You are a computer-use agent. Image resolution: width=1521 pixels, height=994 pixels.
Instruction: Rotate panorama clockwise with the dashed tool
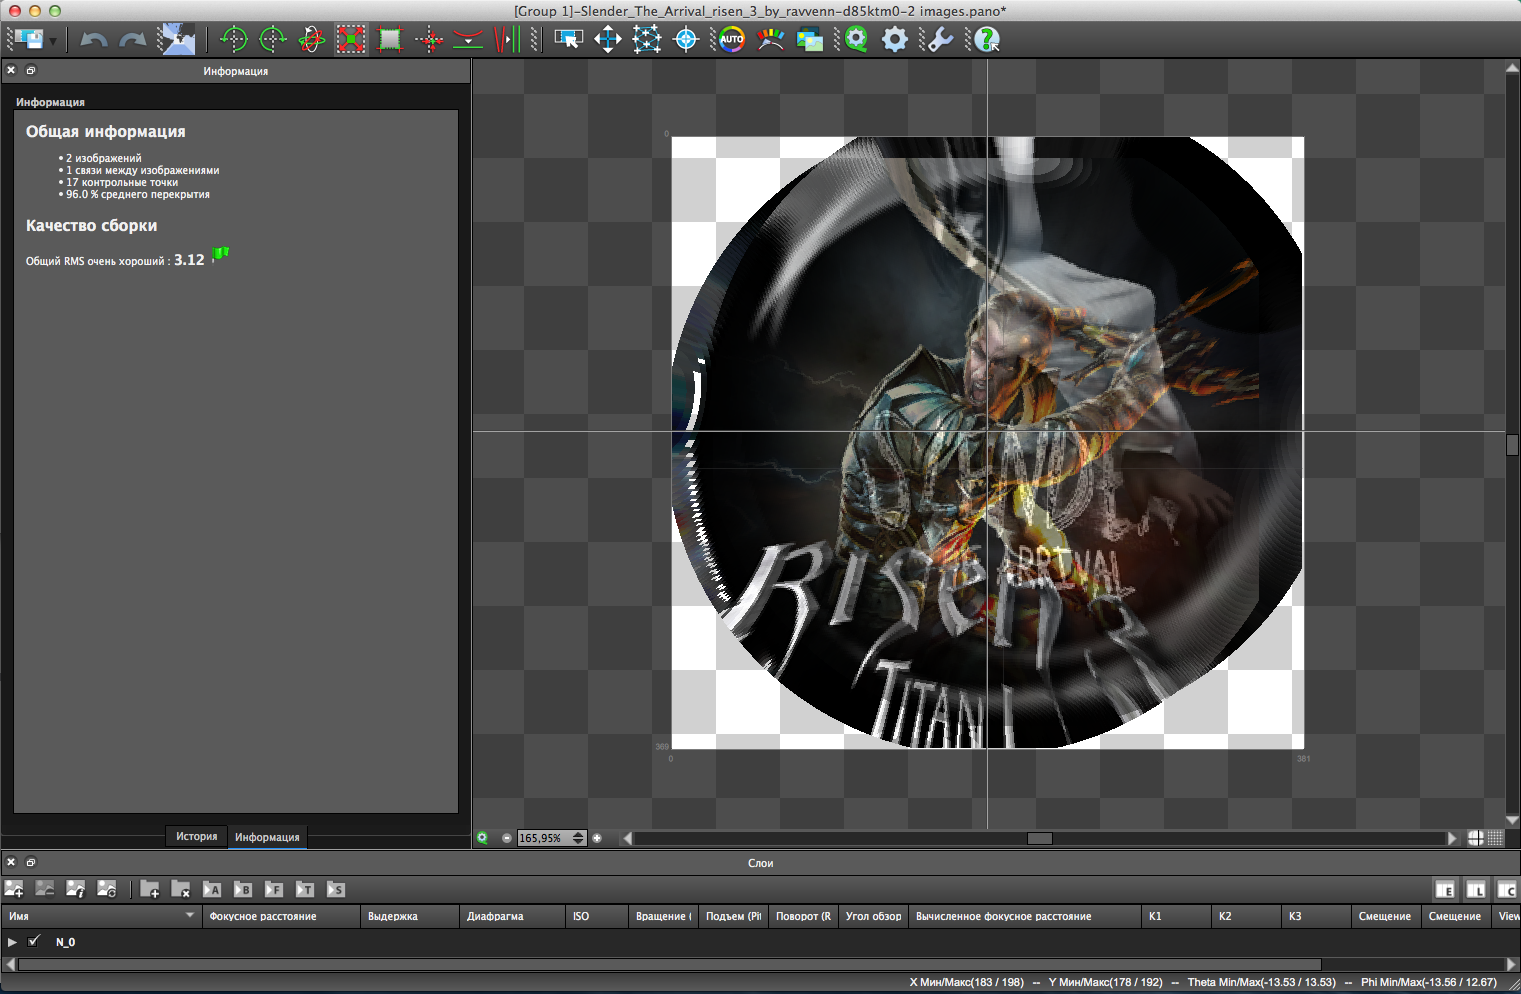[273, 39]
